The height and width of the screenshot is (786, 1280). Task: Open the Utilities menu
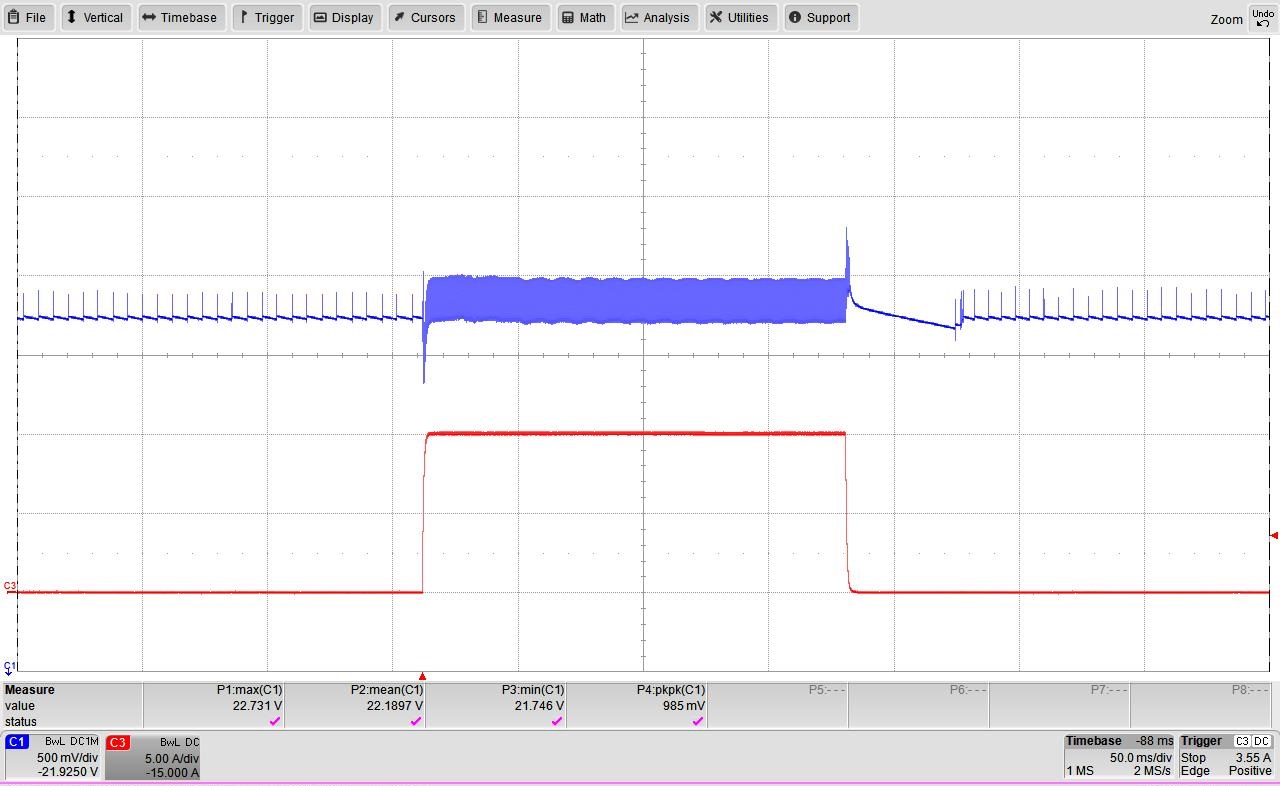(x=740, y=17)
